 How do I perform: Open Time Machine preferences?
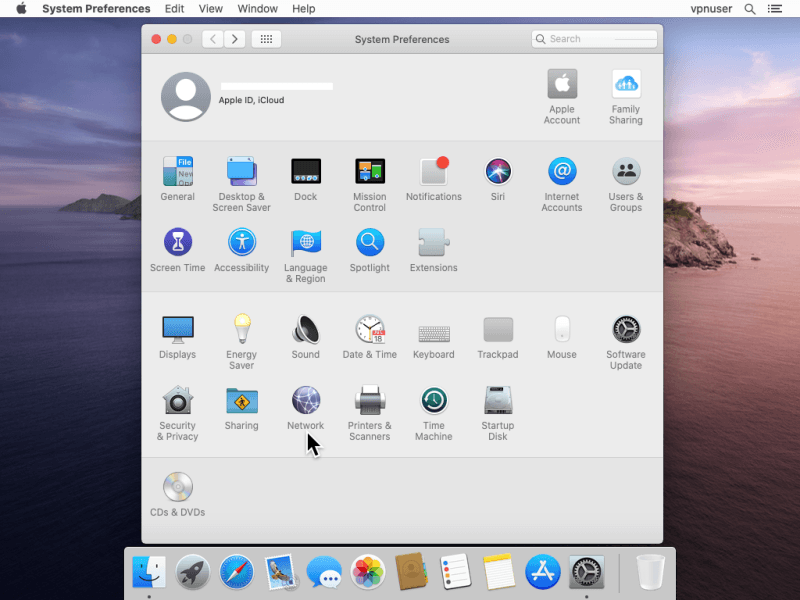pyautogui.click(x=433, y=402)
